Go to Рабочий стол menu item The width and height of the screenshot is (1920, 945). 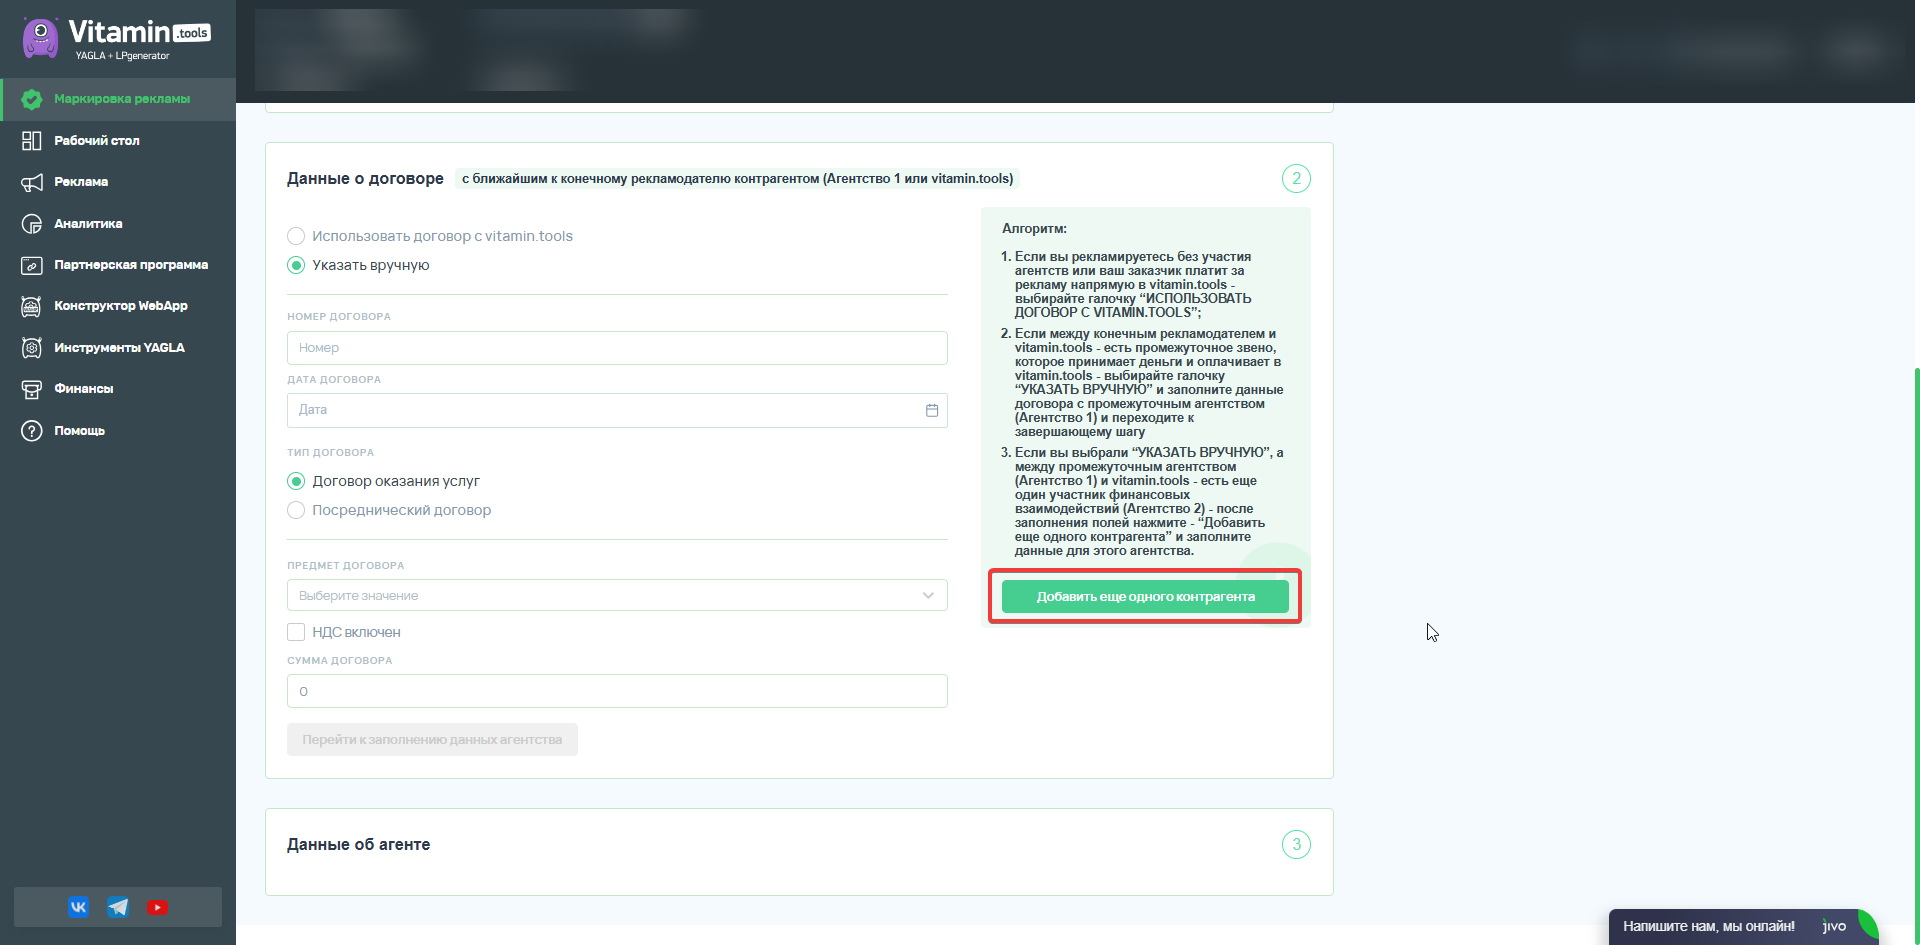point(118,141)
